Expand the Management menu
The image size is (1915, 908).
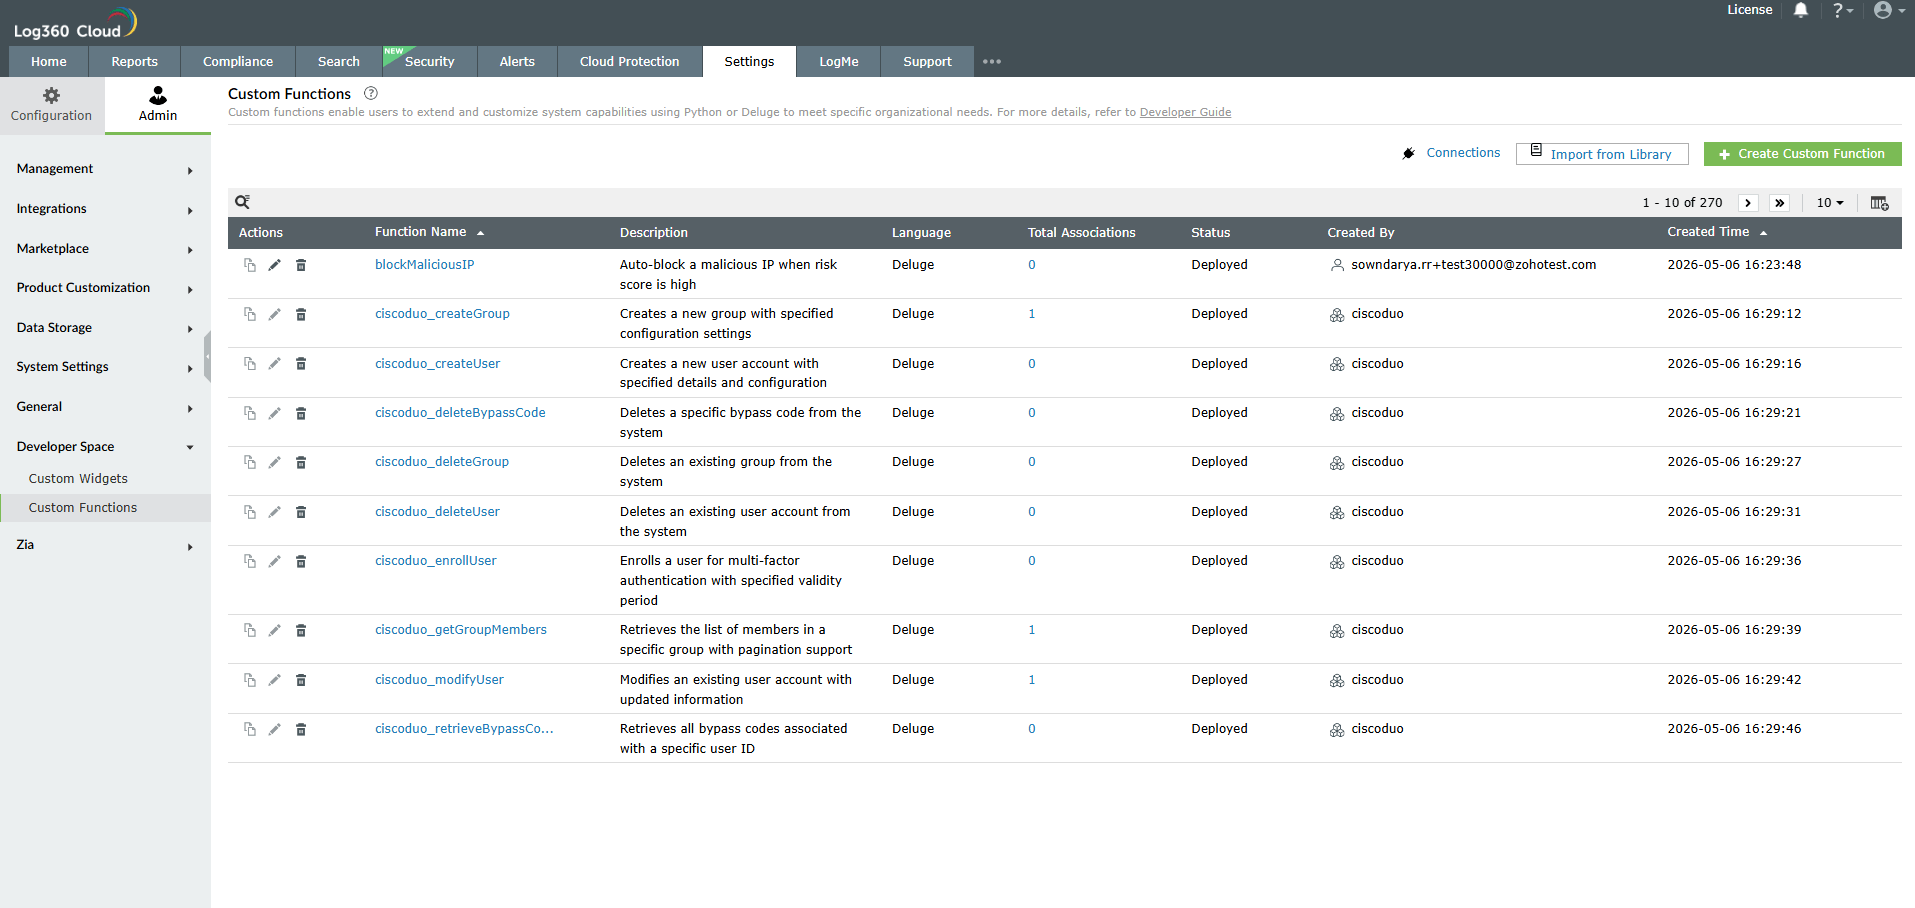(x=105, y=169)
